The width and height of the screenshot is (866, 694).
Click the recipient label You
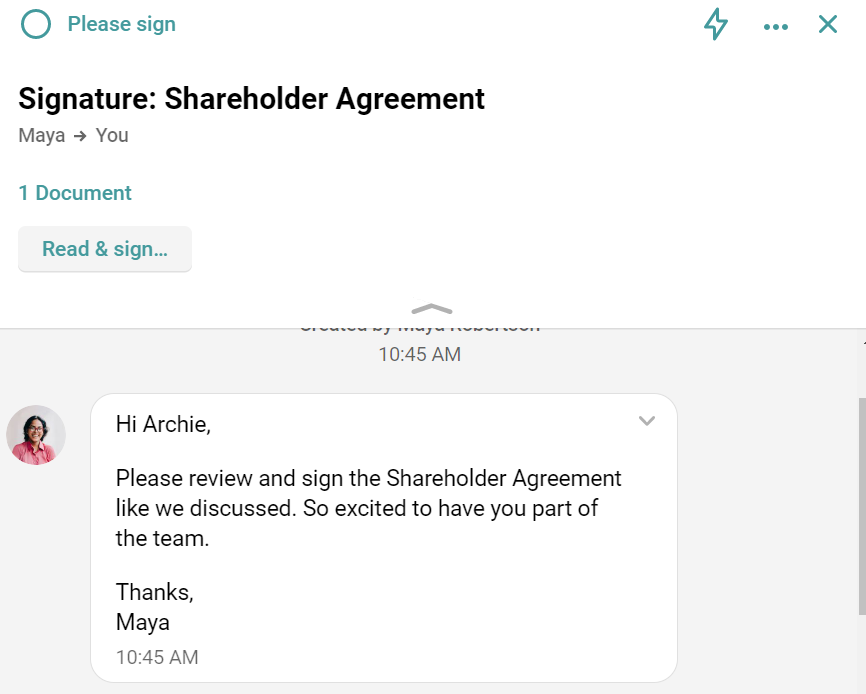click(x=112, y=135)
